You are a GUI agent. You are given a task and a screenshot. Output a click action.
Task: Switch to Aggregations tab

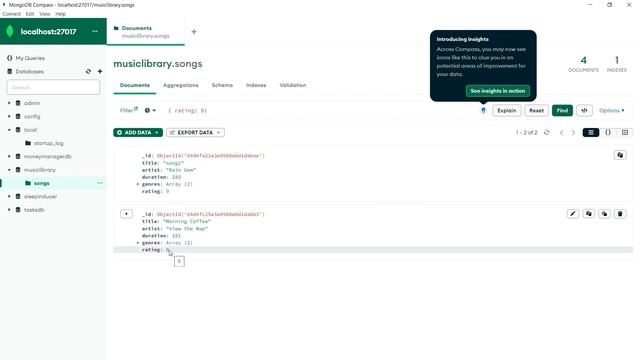pos(180,85)
